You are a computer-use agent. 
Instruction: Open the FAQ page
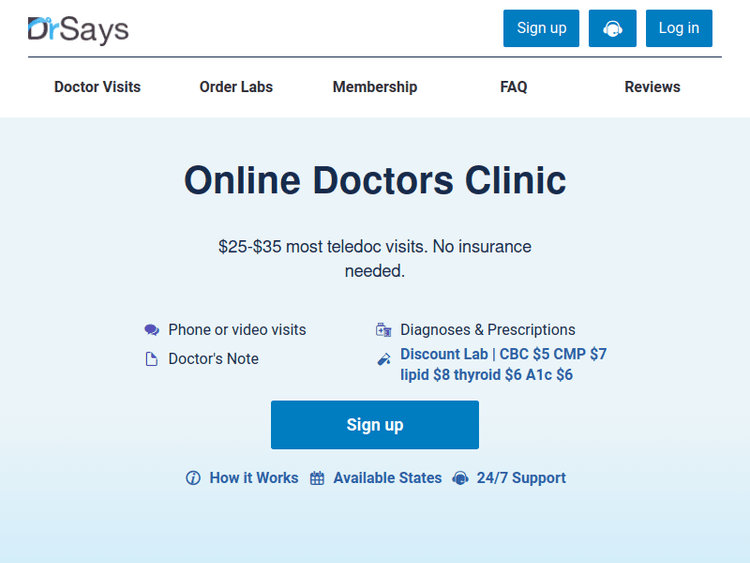514,87
